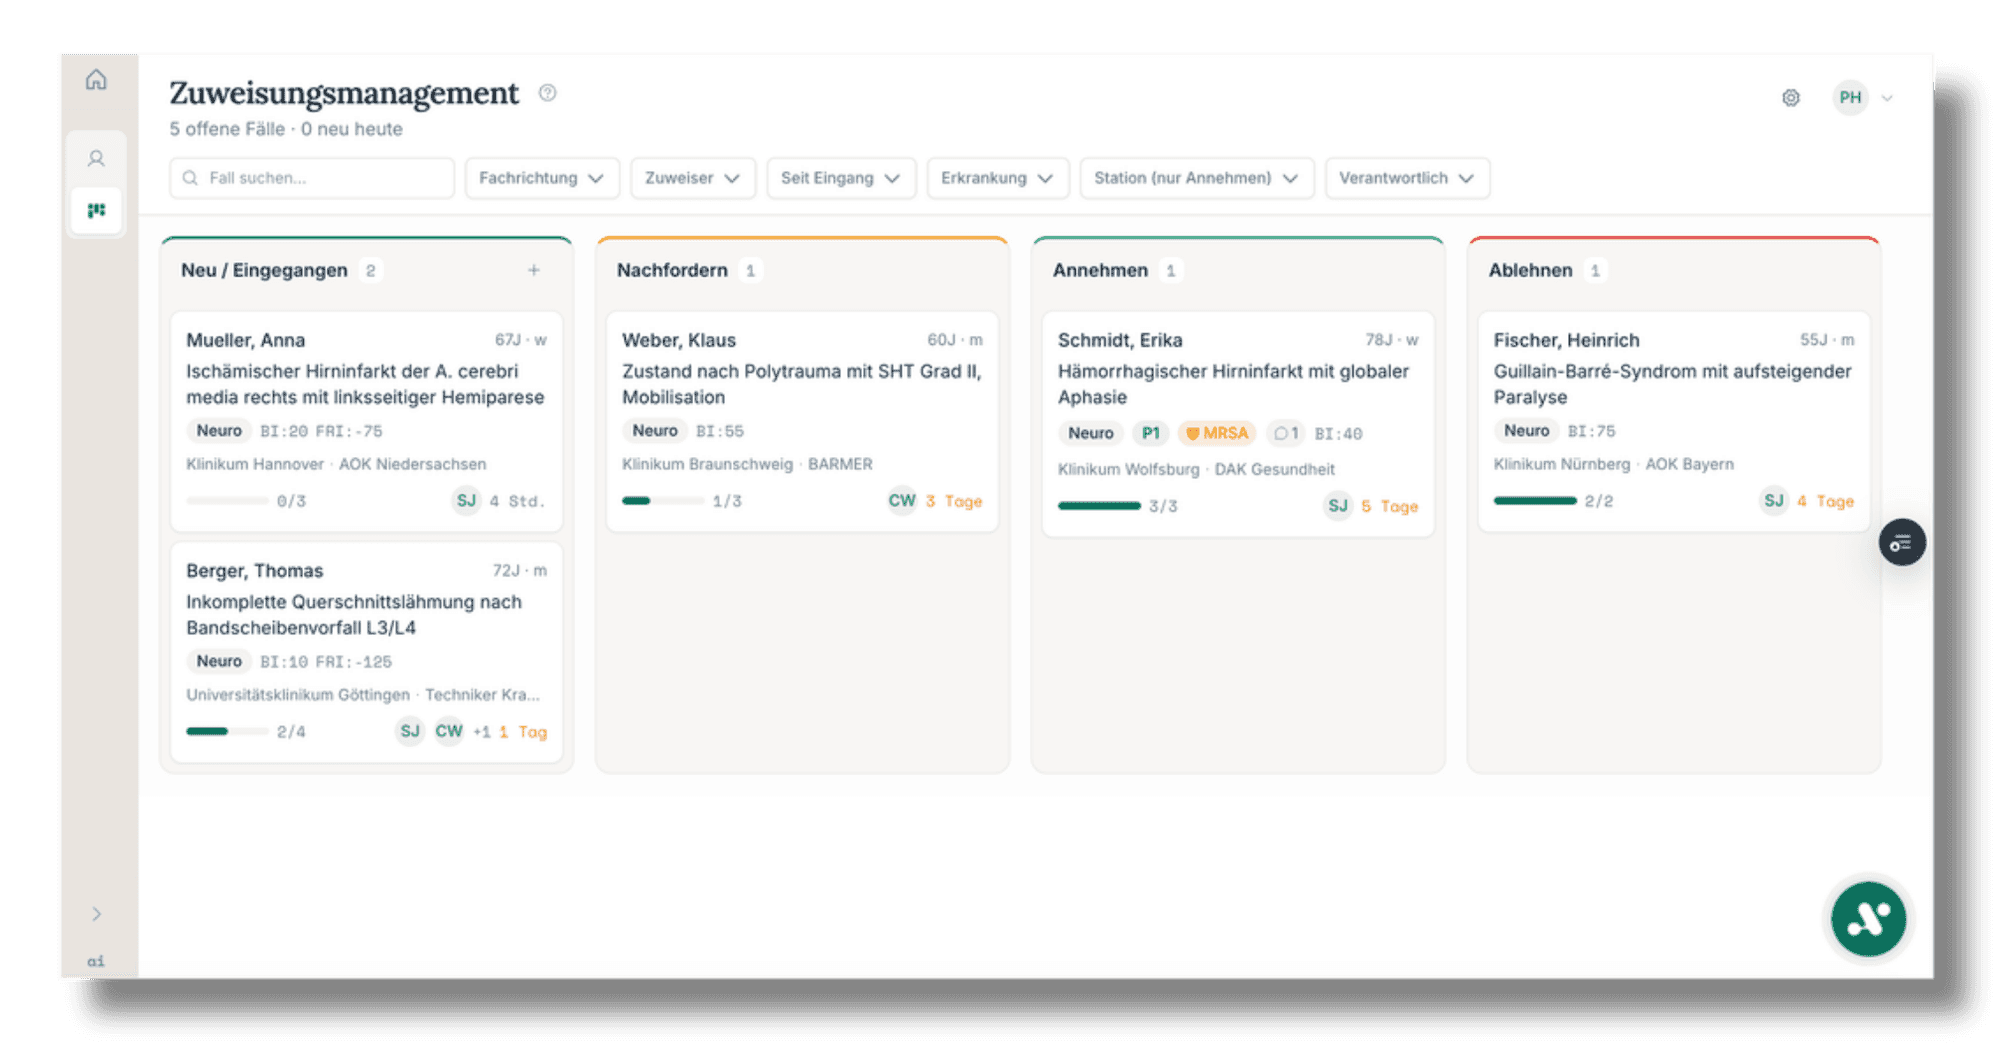The image size is (2000, 1063).
Task: Open the Seit Eingang filter dropdown
Action: (841, 178)
